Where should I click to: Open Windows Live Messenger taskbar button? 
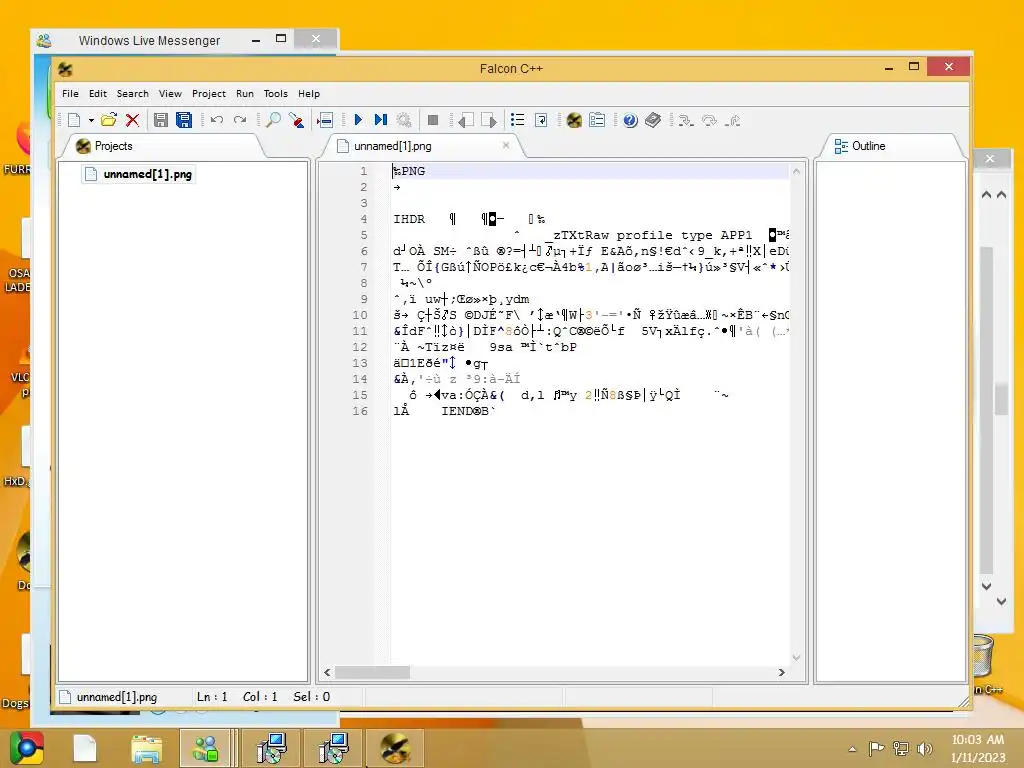(205, 748)
